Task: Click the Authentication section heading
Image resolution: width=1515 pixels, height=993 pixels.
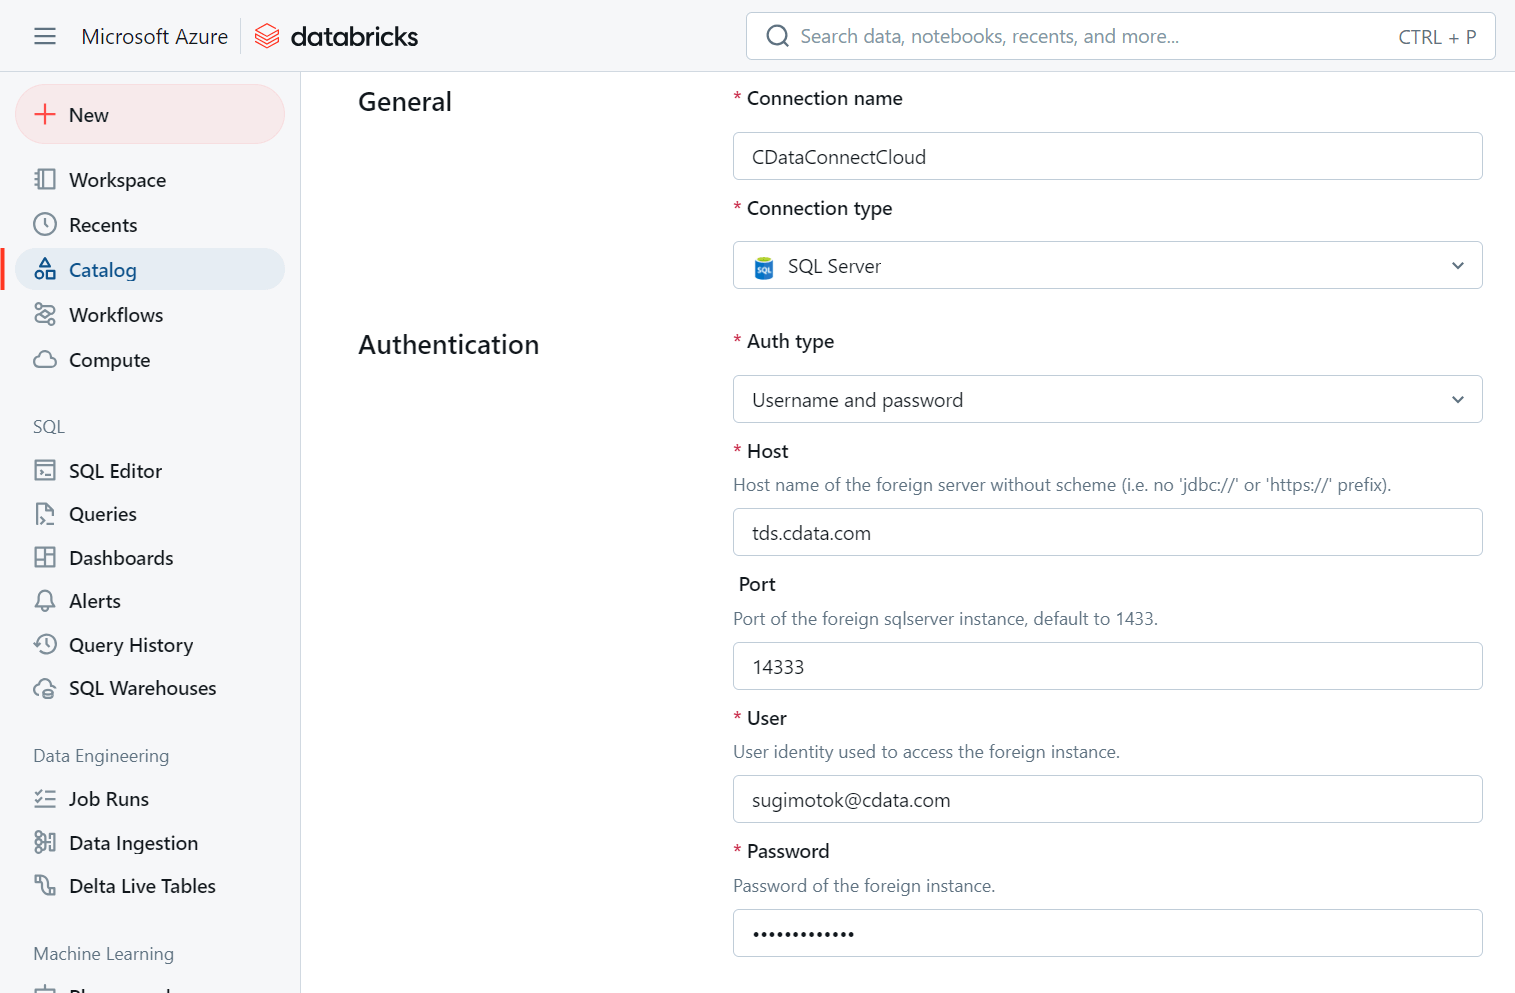Action: click(448, 344)
